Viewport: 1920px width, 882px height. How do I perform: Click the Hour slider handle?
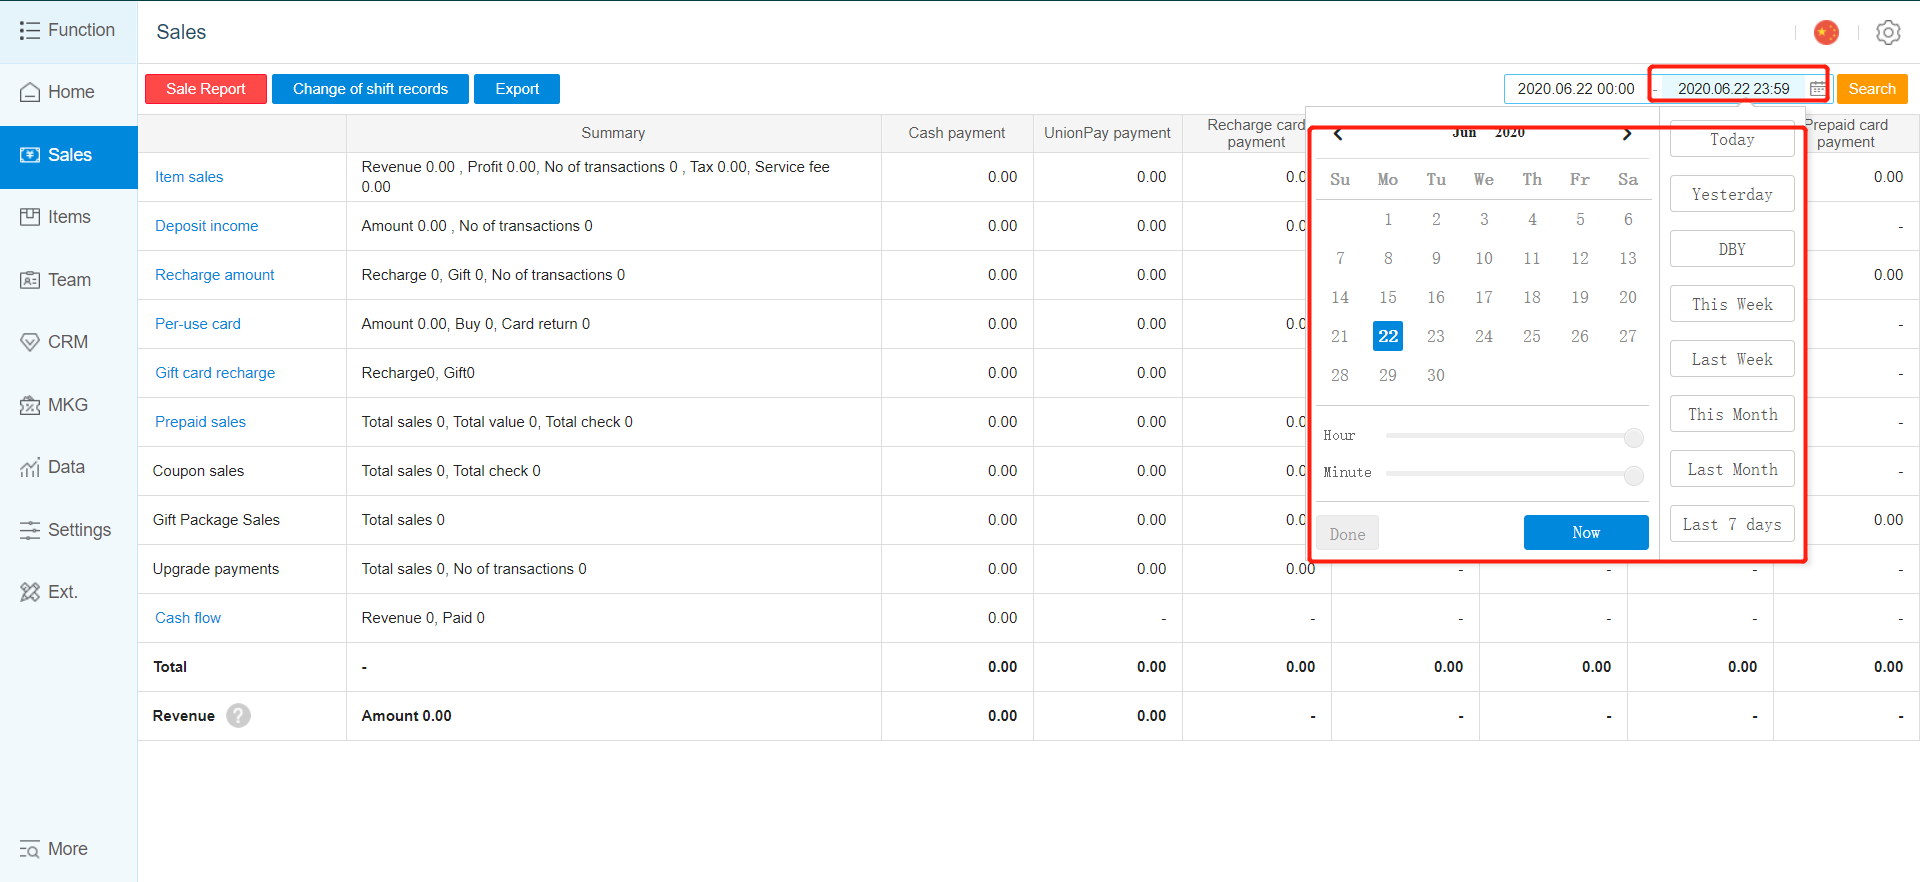[x=1634, y=437]
